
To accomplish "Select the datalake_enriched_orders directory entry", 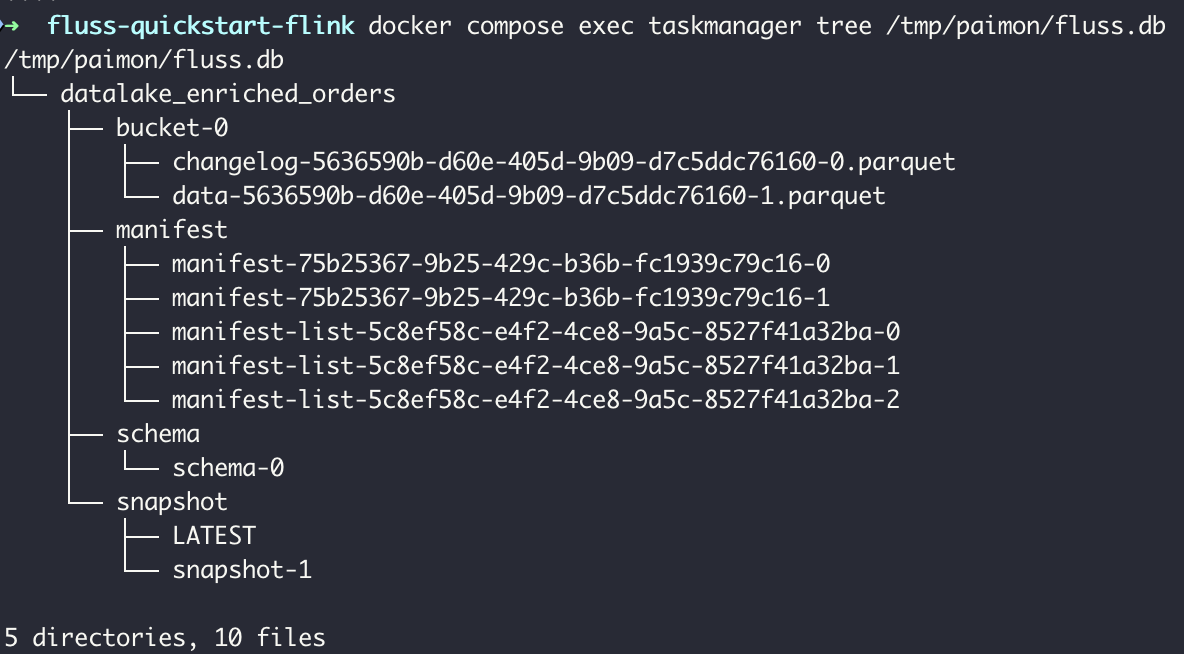I will 227,94.
